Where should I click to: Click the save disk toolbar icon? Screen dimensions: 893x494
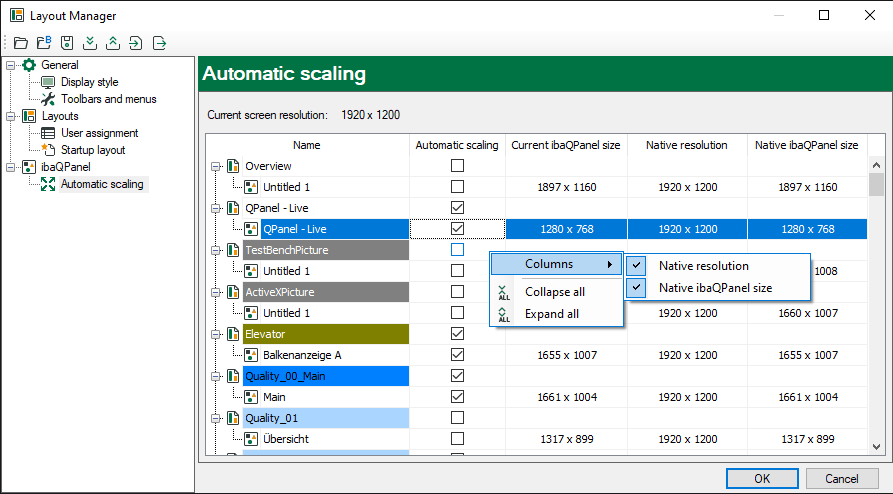click(67, 43)
